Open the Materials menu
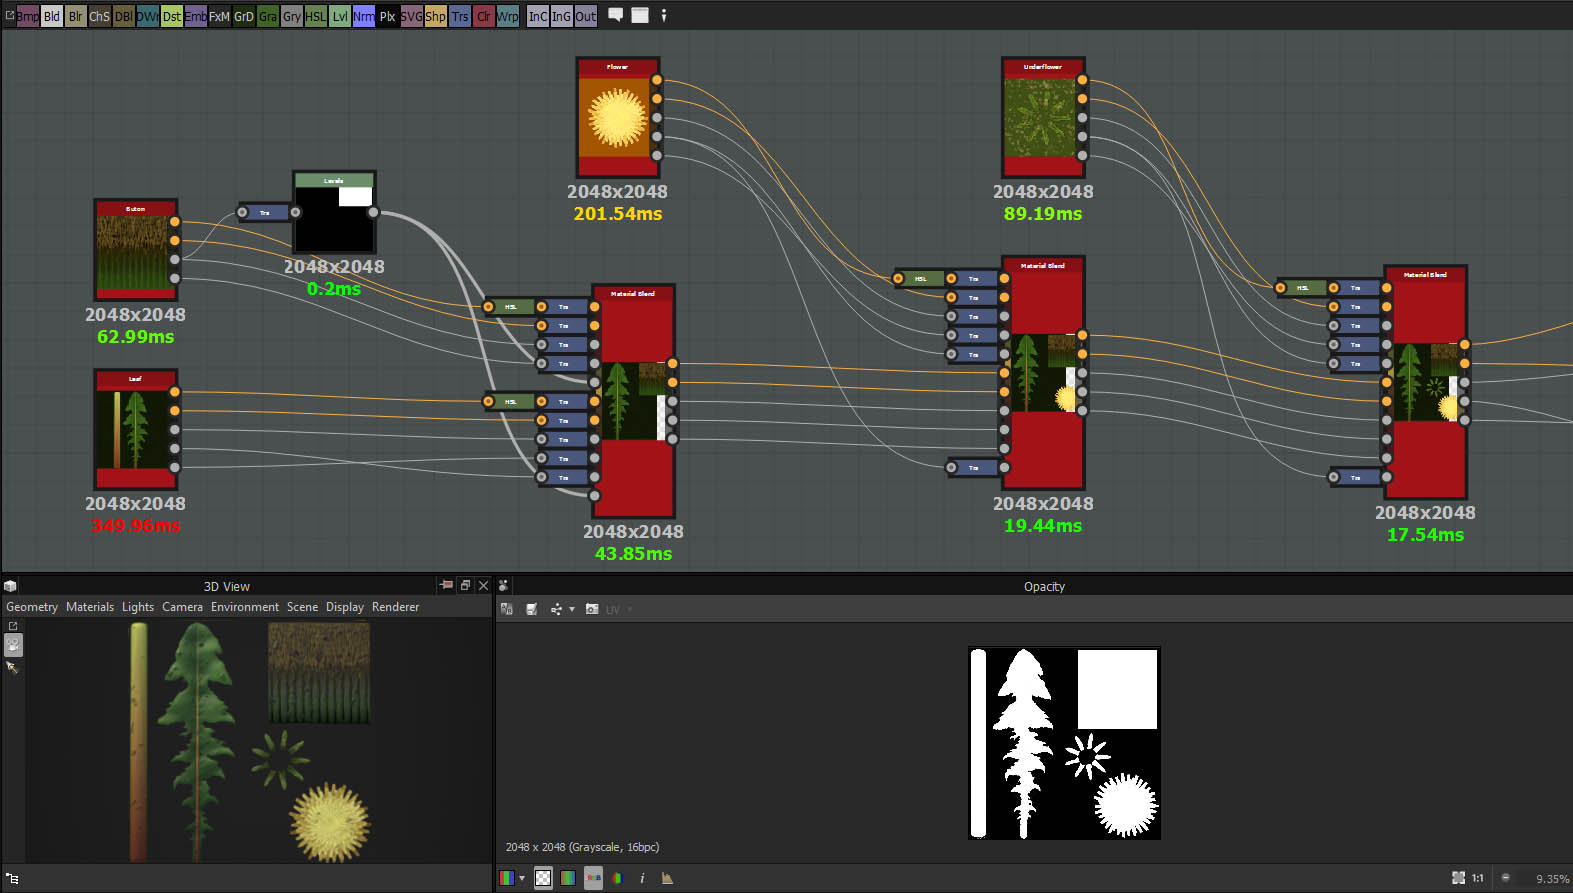Image resolution: width=1573 pixels, height=893 pixels. pyautogui.click(x=90, y=607)
